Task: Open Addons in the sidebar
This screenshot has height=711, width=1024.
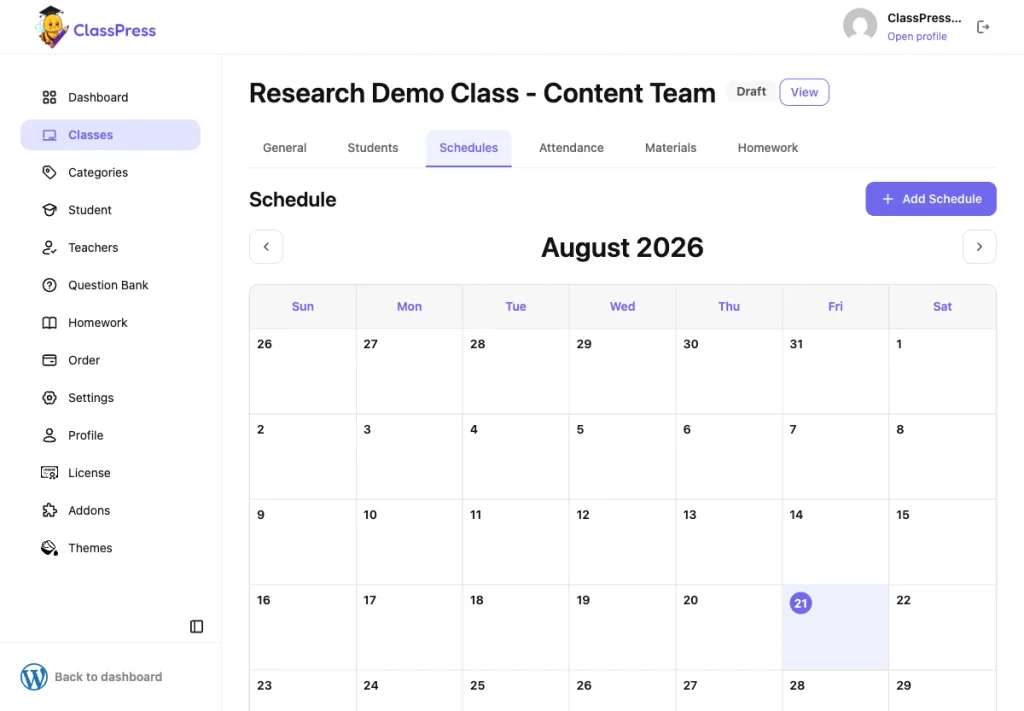Action: pyautogui.click(x=110, y=511)
